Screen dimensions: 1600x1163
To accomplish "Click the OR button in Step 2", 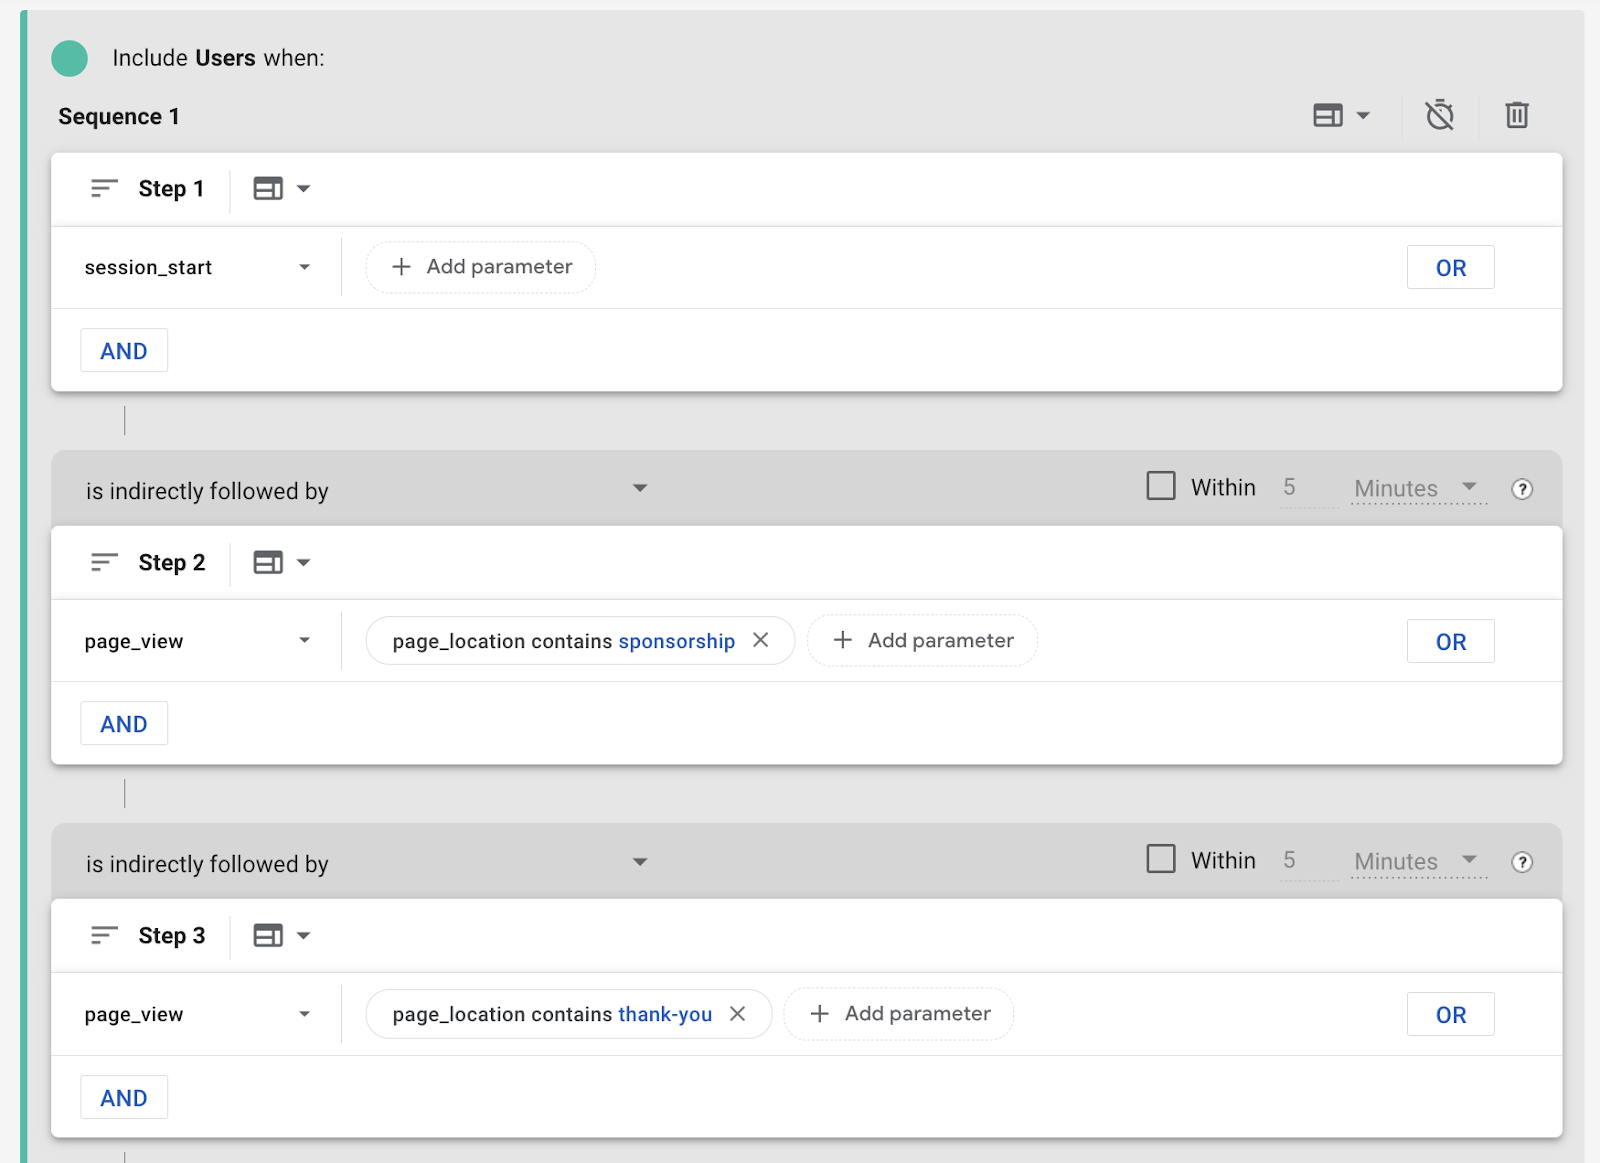I will point(1450,642).
